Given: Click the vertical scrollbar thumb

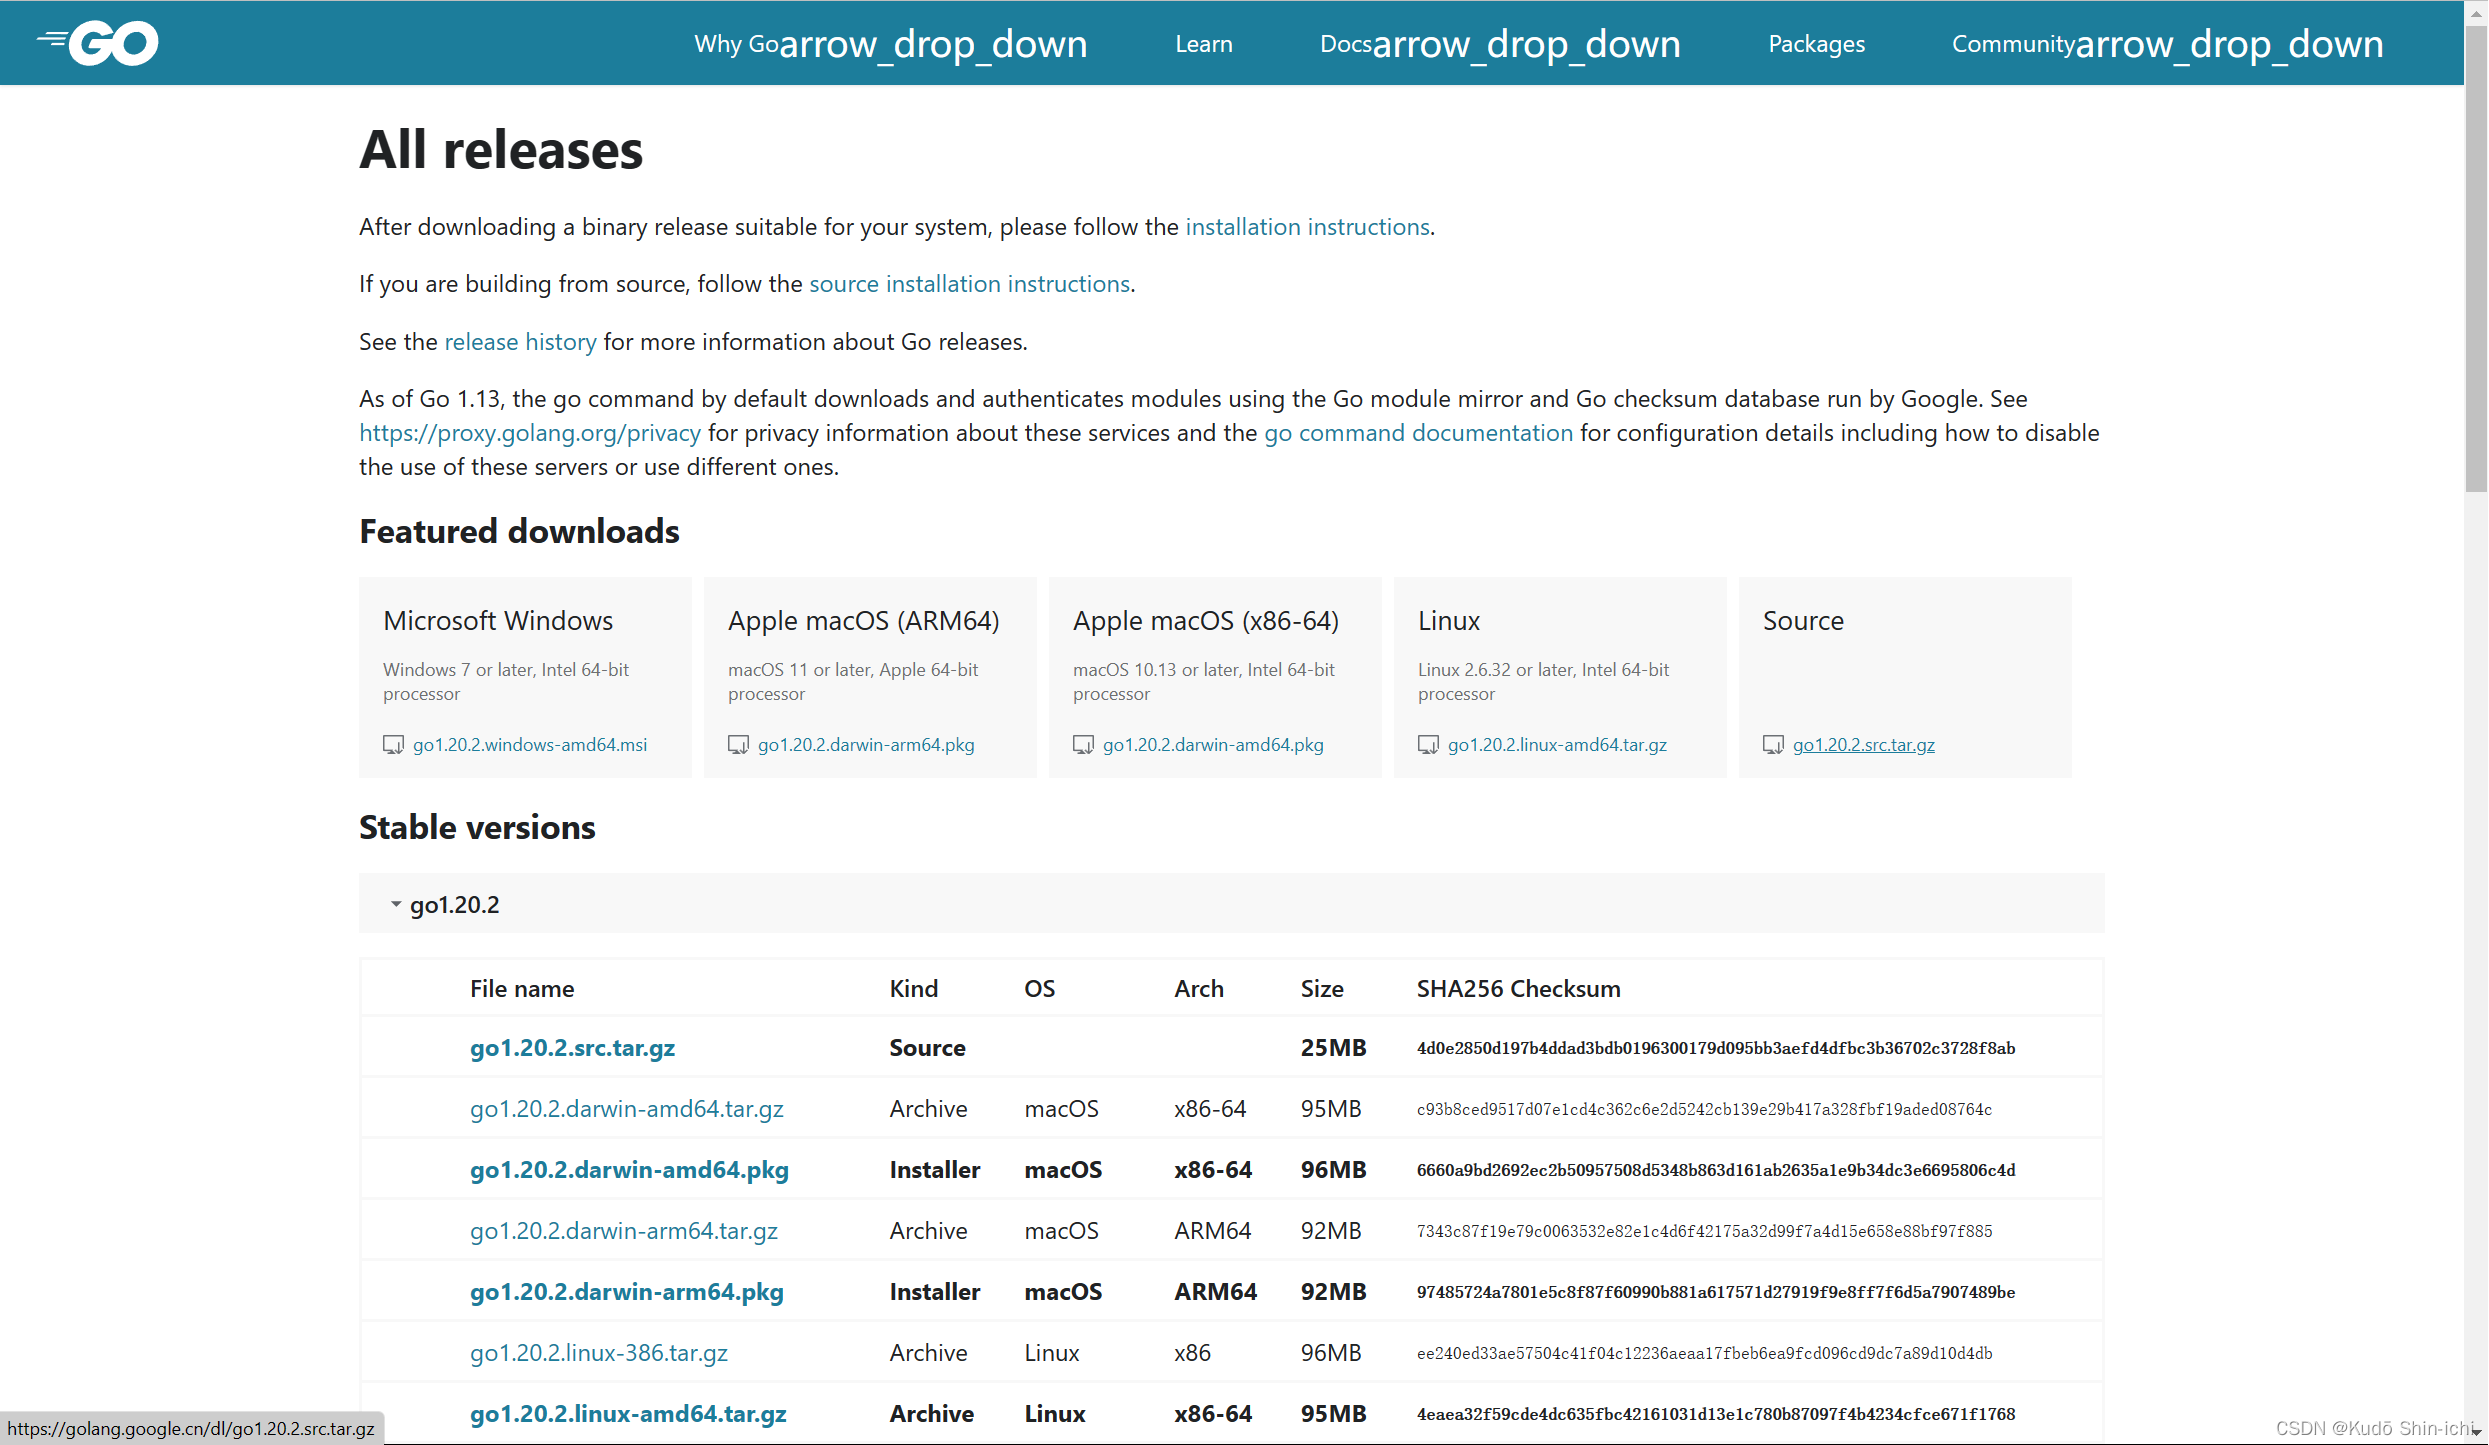Looking at the screenshot, I should [2475, 260].
